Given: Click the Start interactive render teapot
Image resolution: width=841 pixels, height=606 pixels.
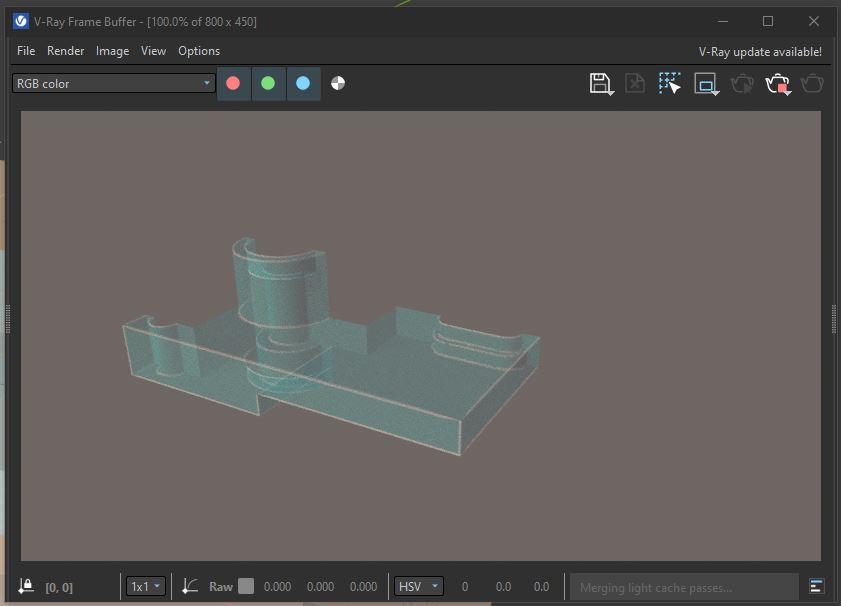Looking at the screenshot, I should pyautogui.click(x=742, y=84).
